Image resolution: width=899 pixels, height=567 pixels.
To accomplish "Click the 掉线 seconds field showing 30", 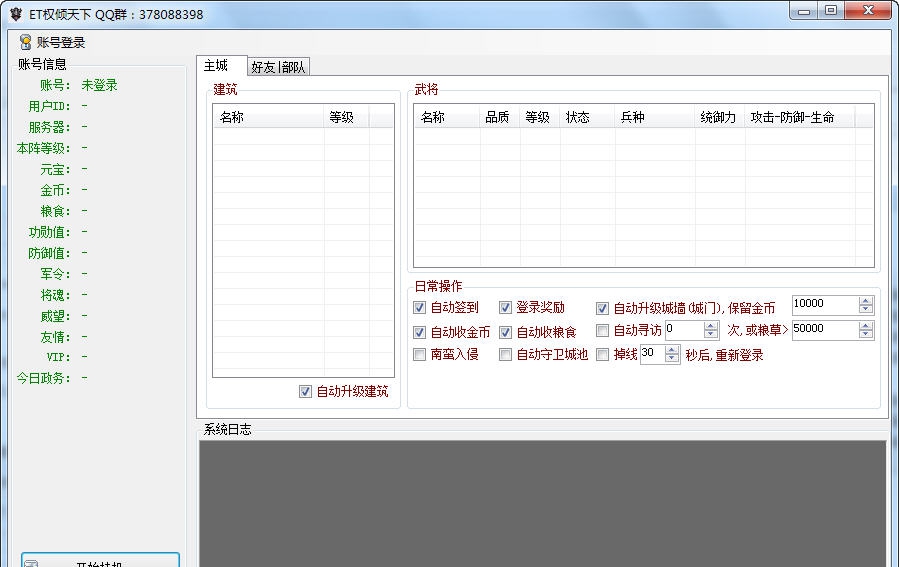I will point(652,354).
